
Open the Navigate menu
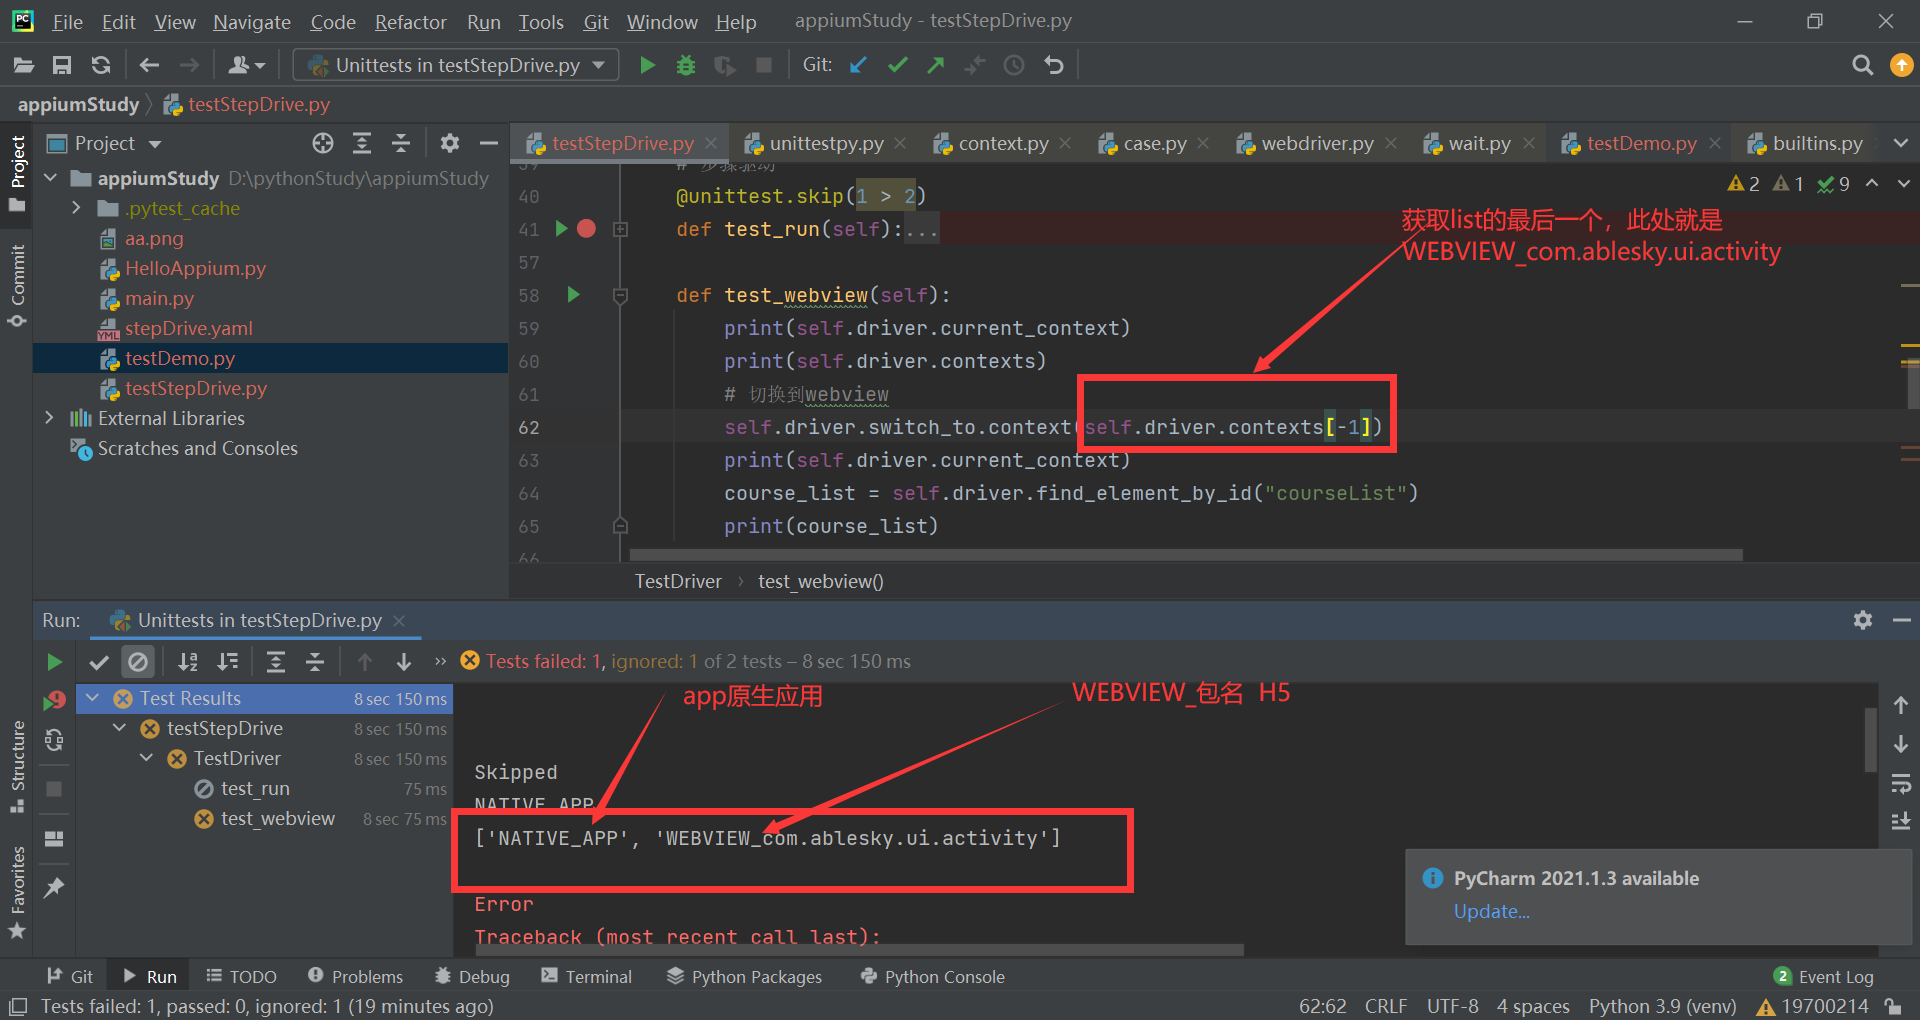point(252,22)
